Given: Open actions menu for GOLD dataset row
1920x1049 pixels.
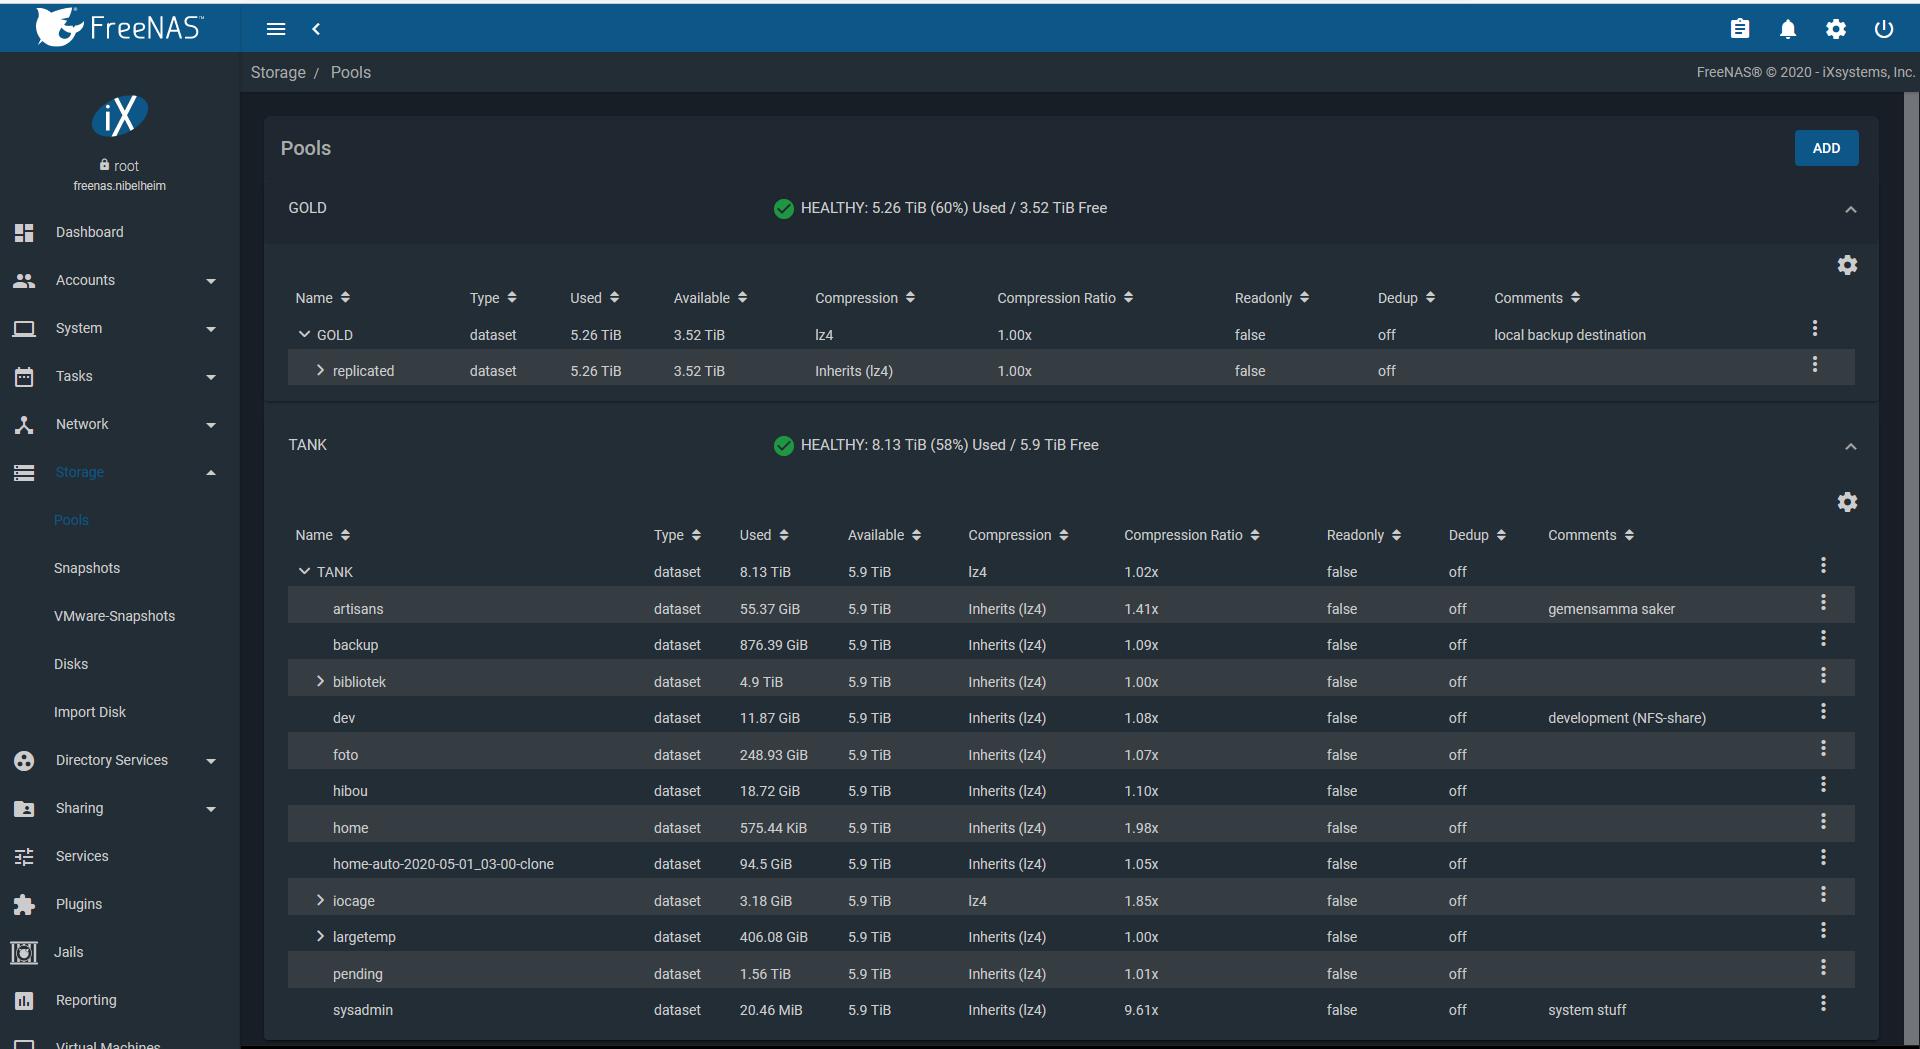Looking at the screenshot, I should 1815,328.
